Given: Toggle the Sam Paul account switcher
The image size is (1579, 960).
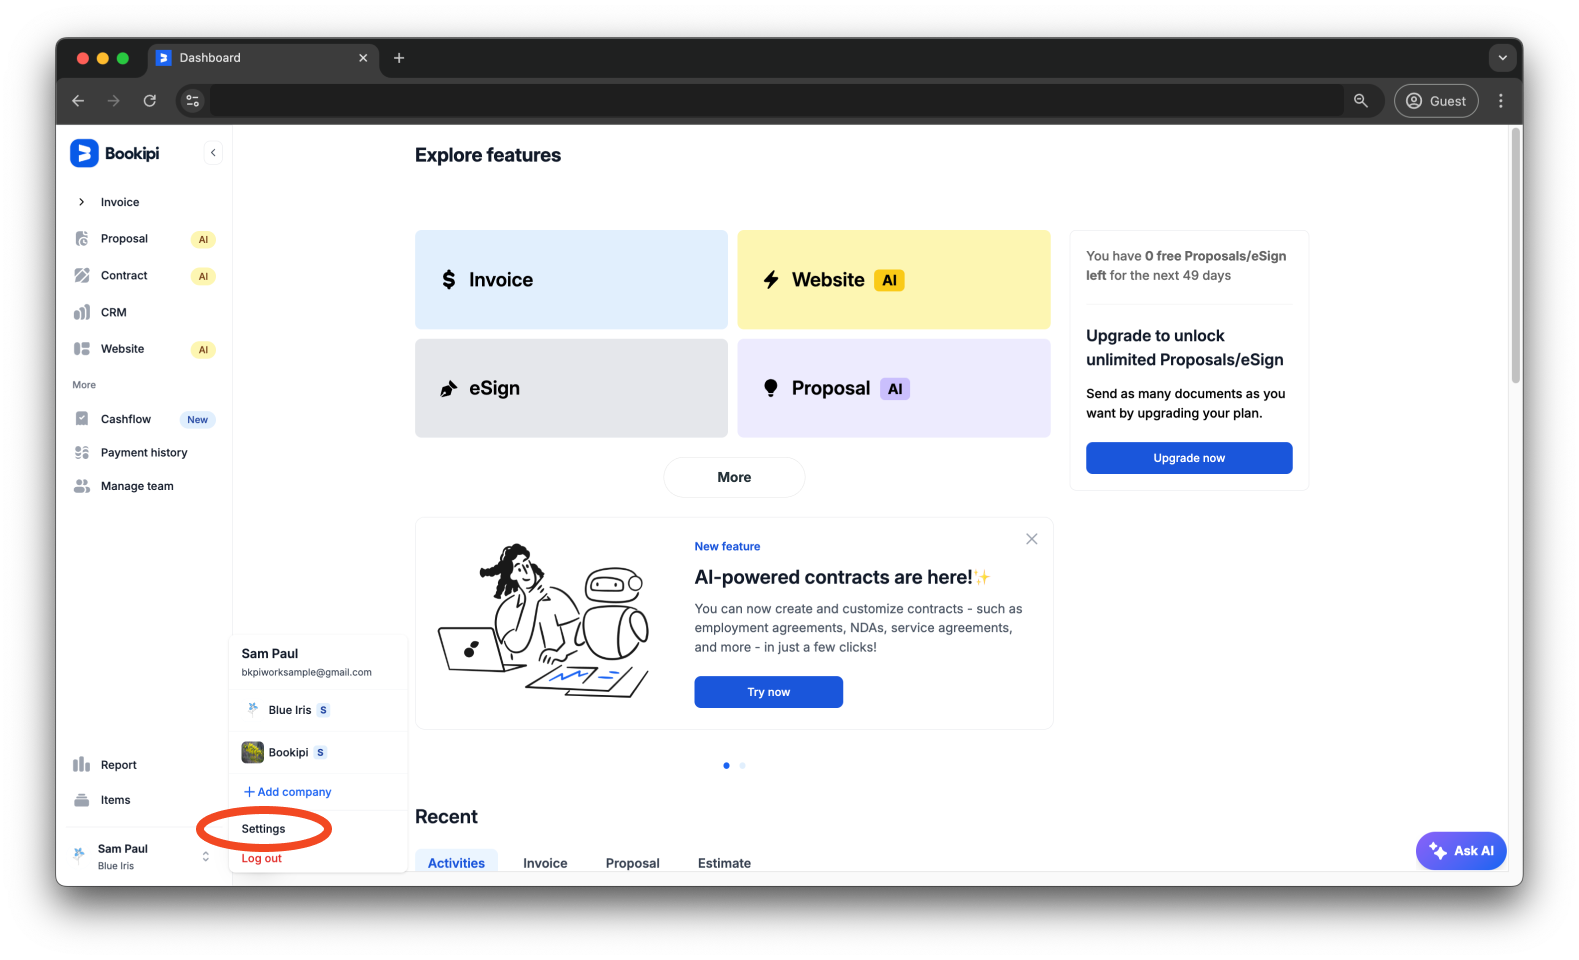Looking at the screenshot, I should click(205, 857).
